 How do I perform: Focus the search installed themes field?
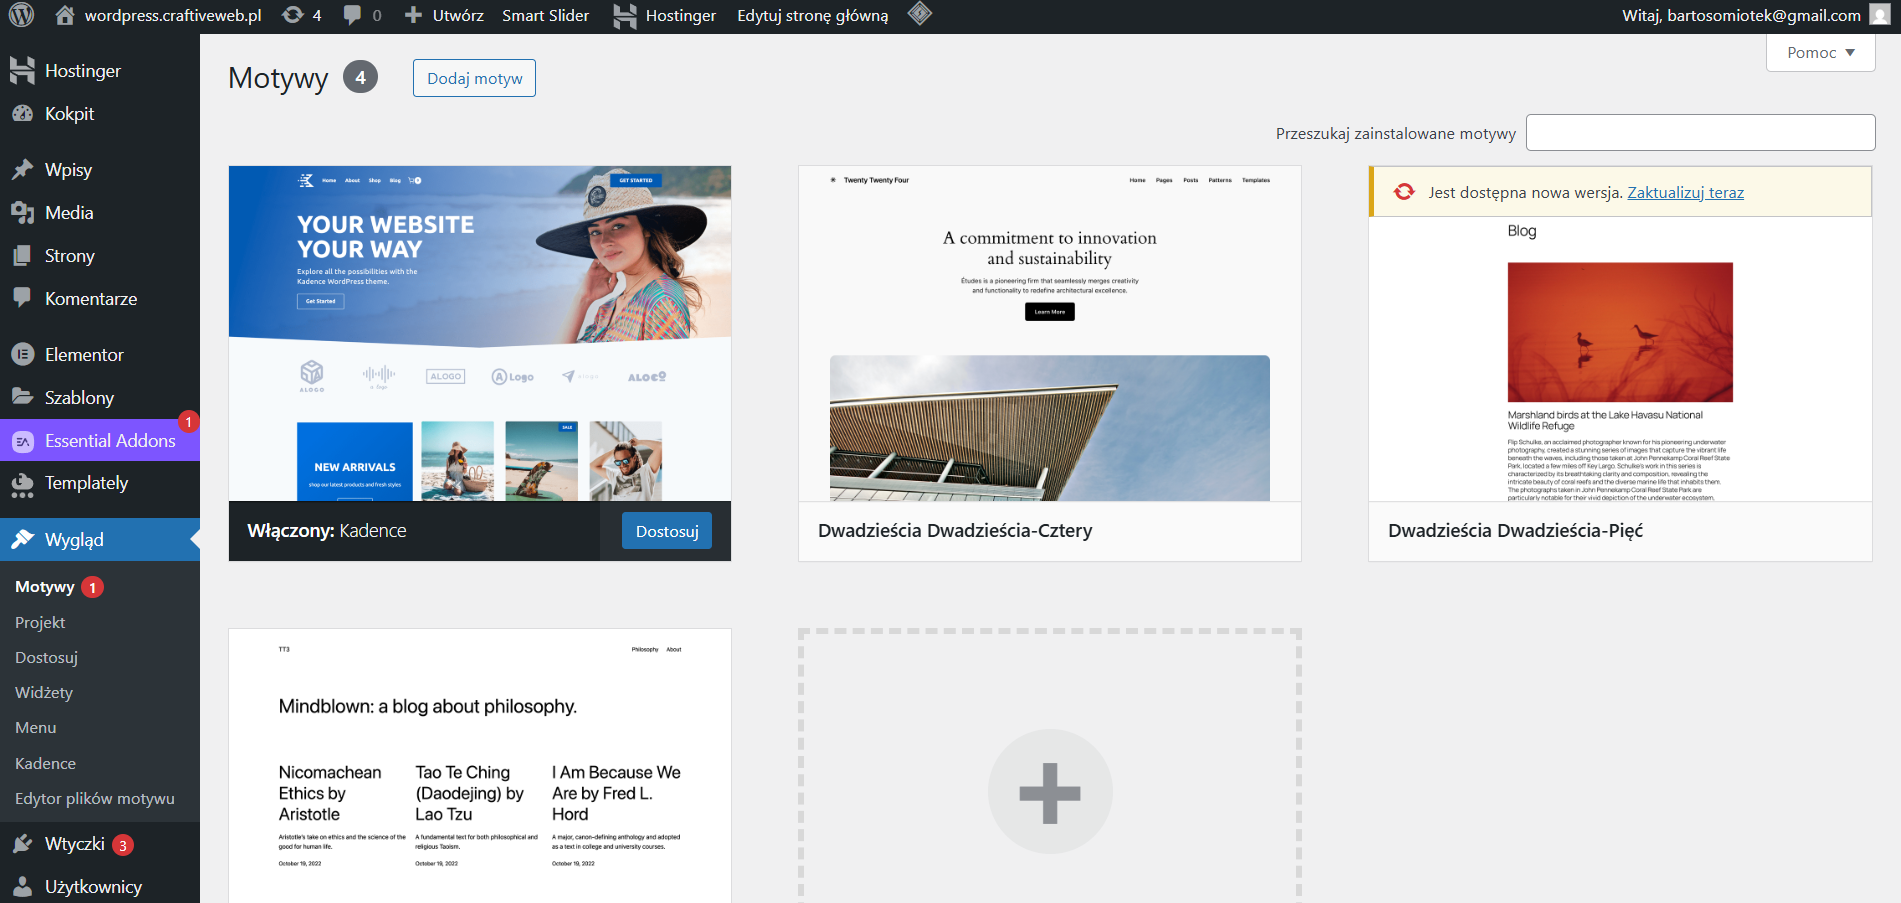pyautogui.click(x=1700, y=133)
